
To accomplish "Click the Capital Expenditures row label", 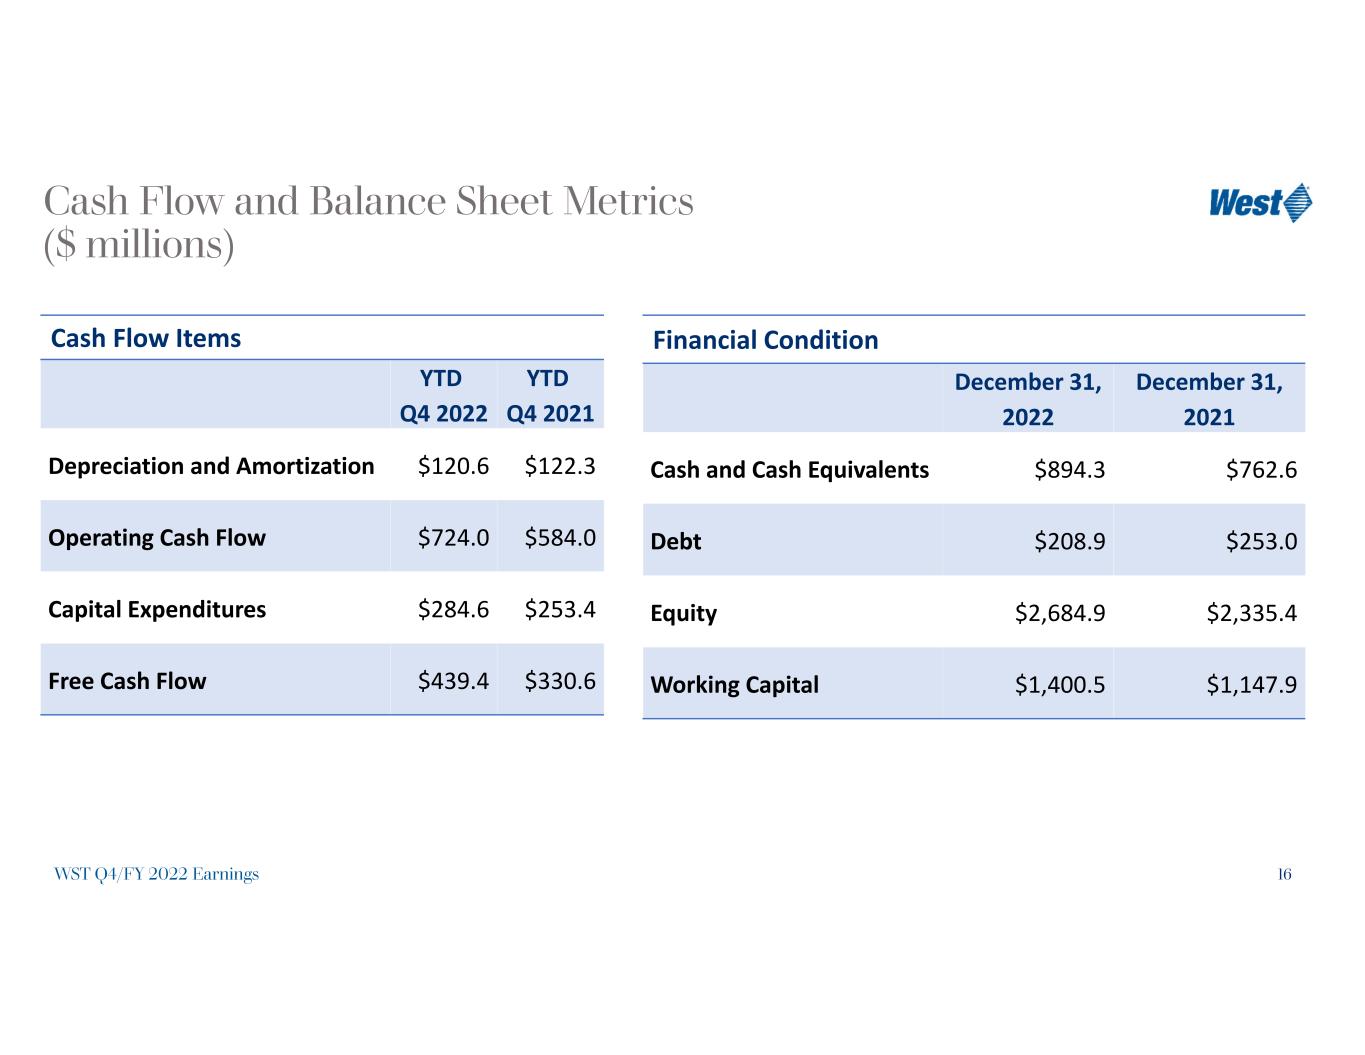I will pyautogui.click(x=157, y=610).
